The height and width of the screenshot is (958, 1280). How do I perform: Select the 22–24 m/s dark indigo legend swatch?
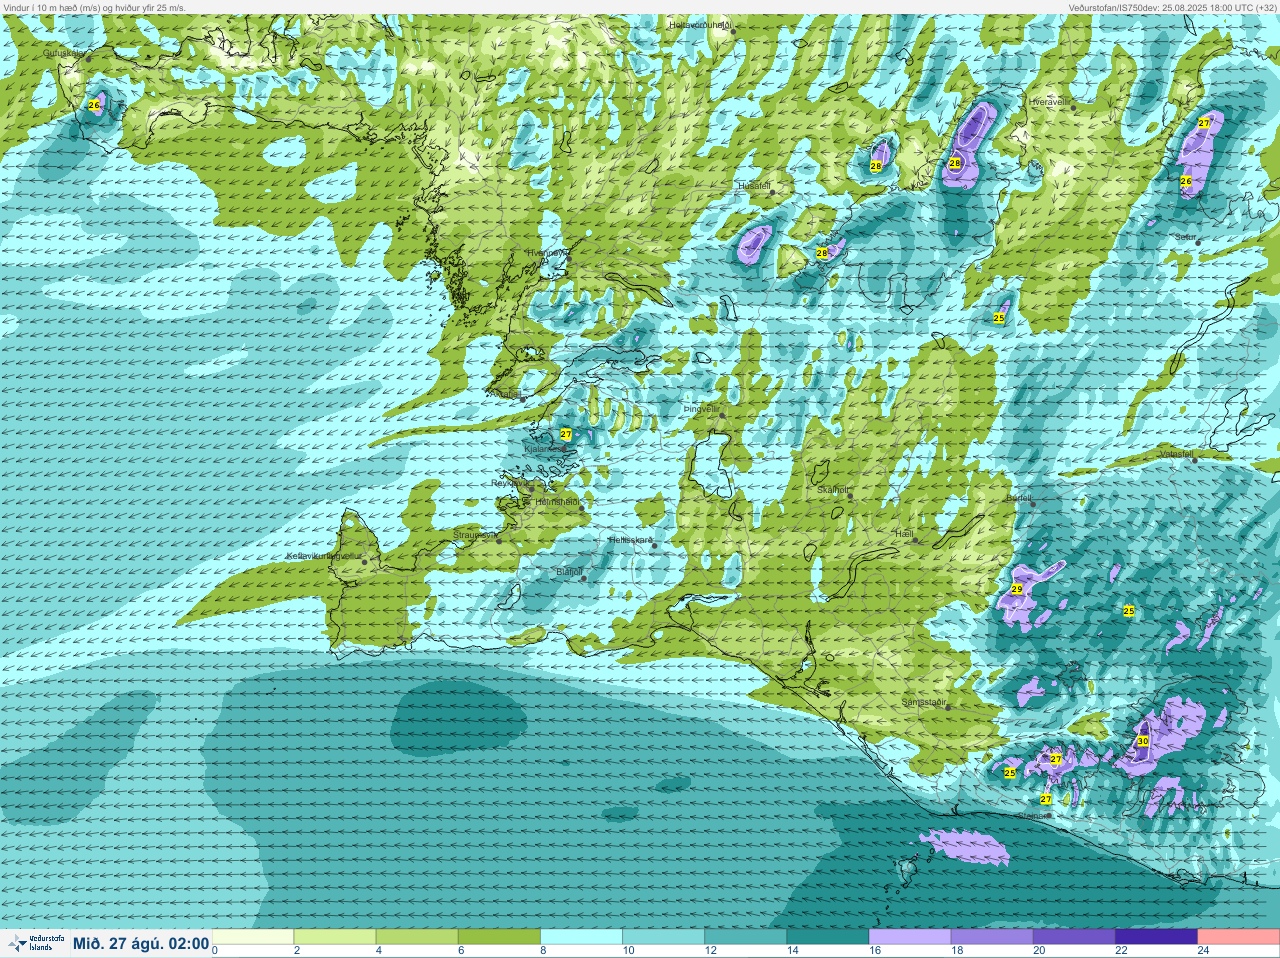[1155, 937]
